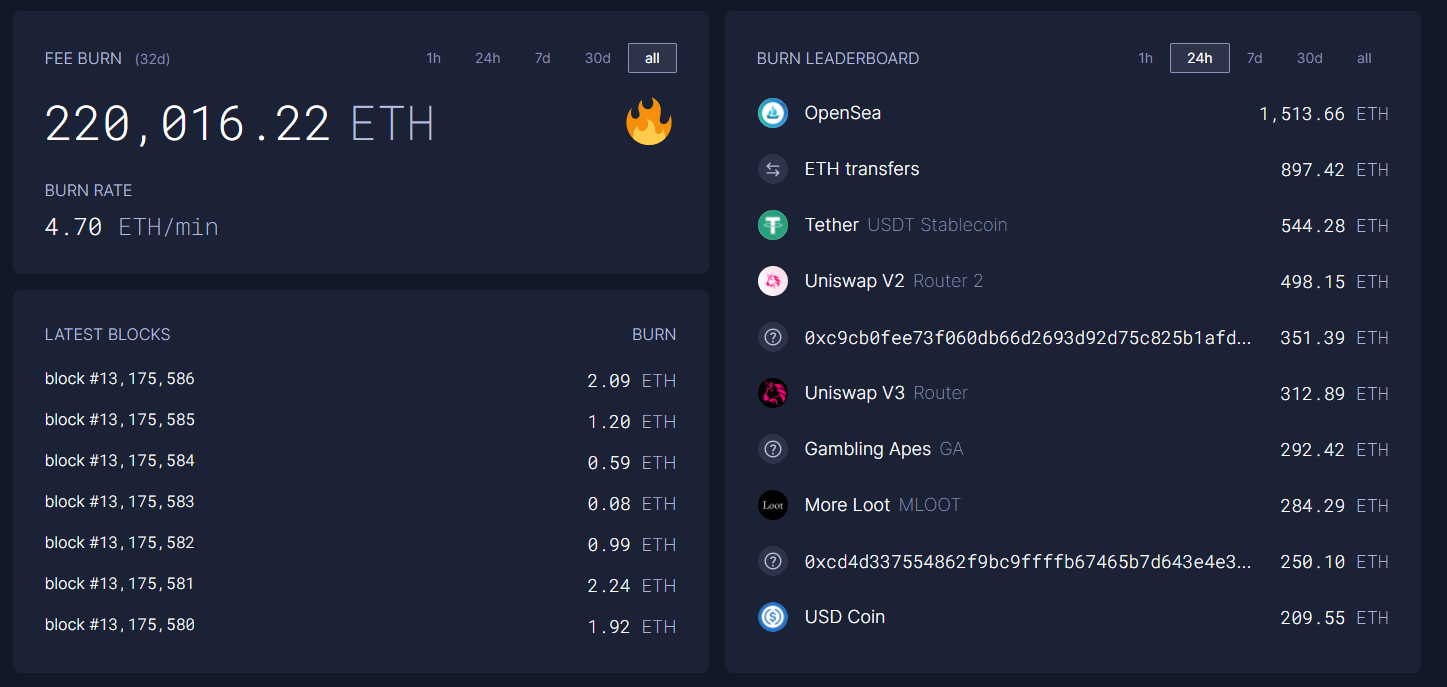Click the Tether logo icon
1447x687 pixels.
[773, 226]
